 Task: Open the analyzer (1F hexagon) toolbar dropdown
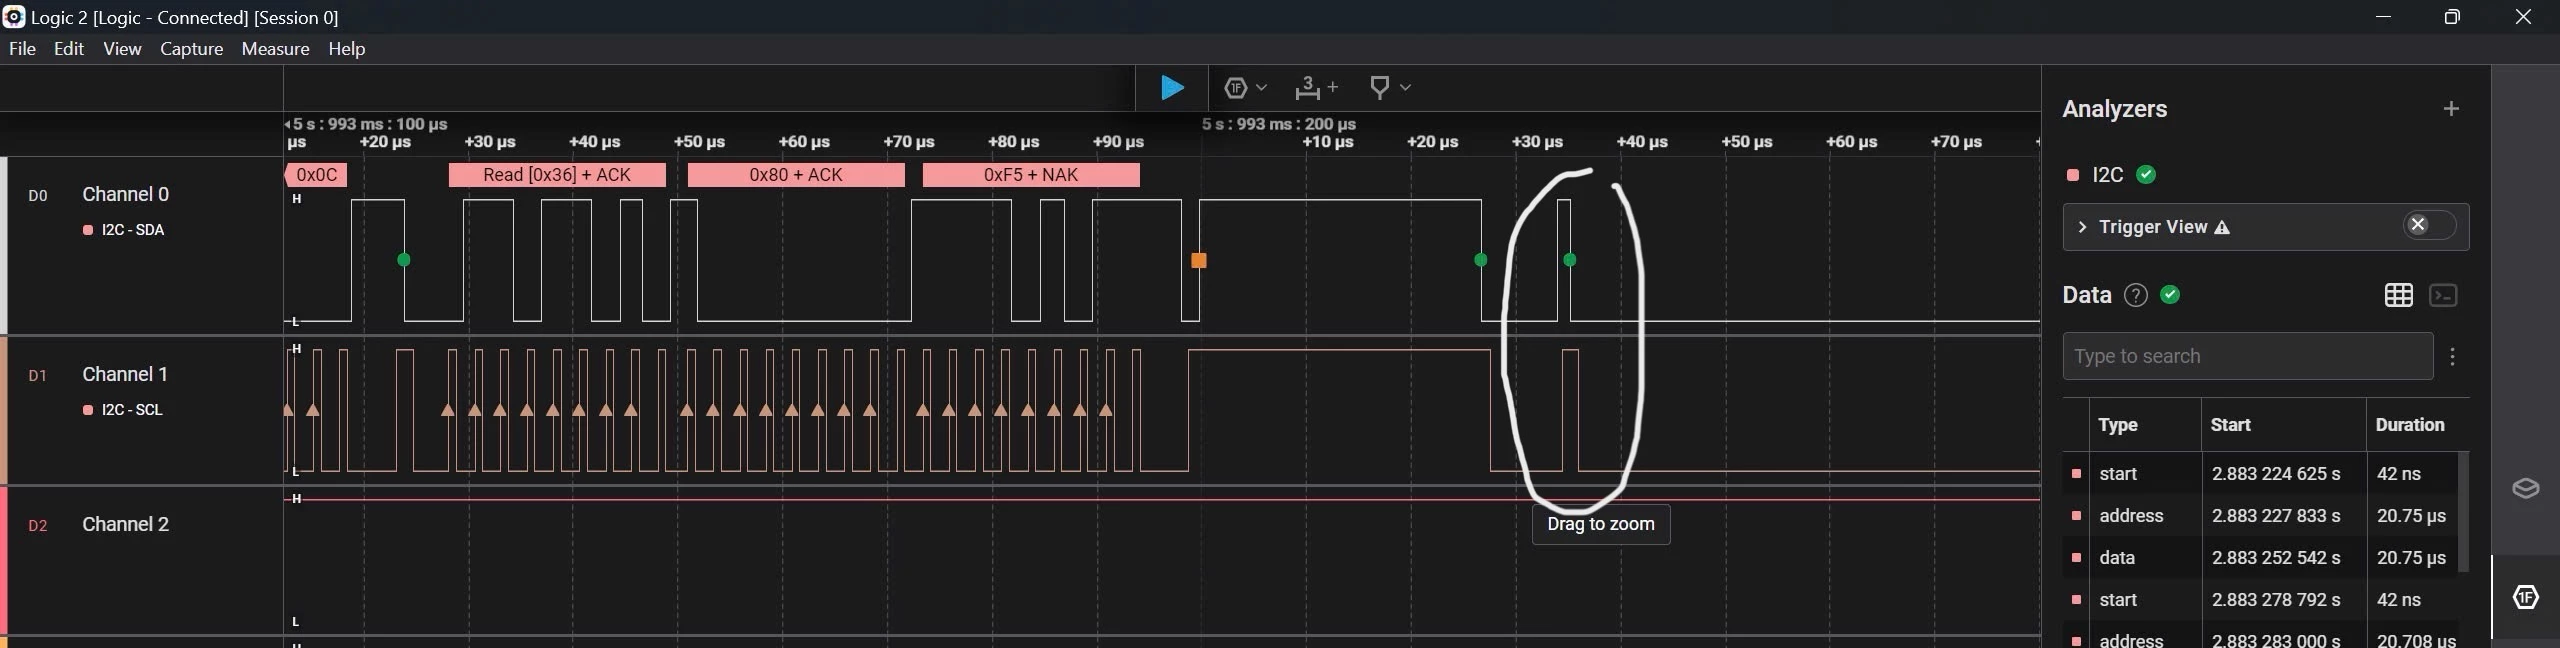(1246, 88)
